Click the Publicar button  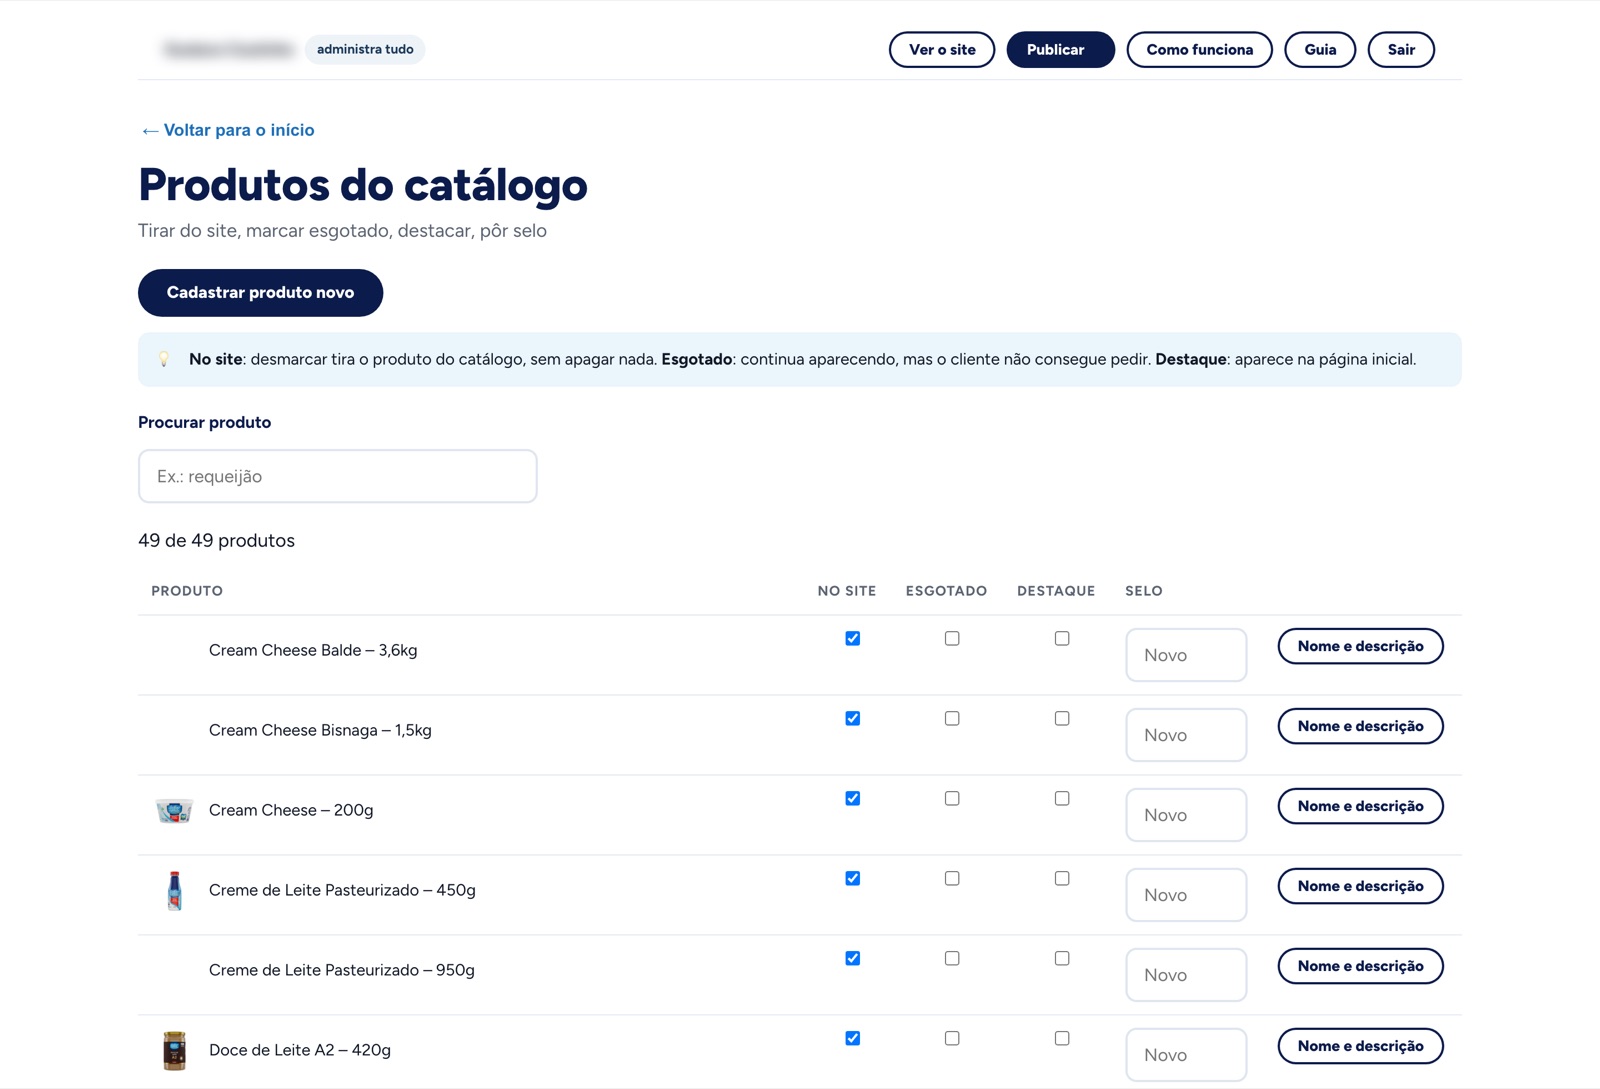coord(1060,50)
